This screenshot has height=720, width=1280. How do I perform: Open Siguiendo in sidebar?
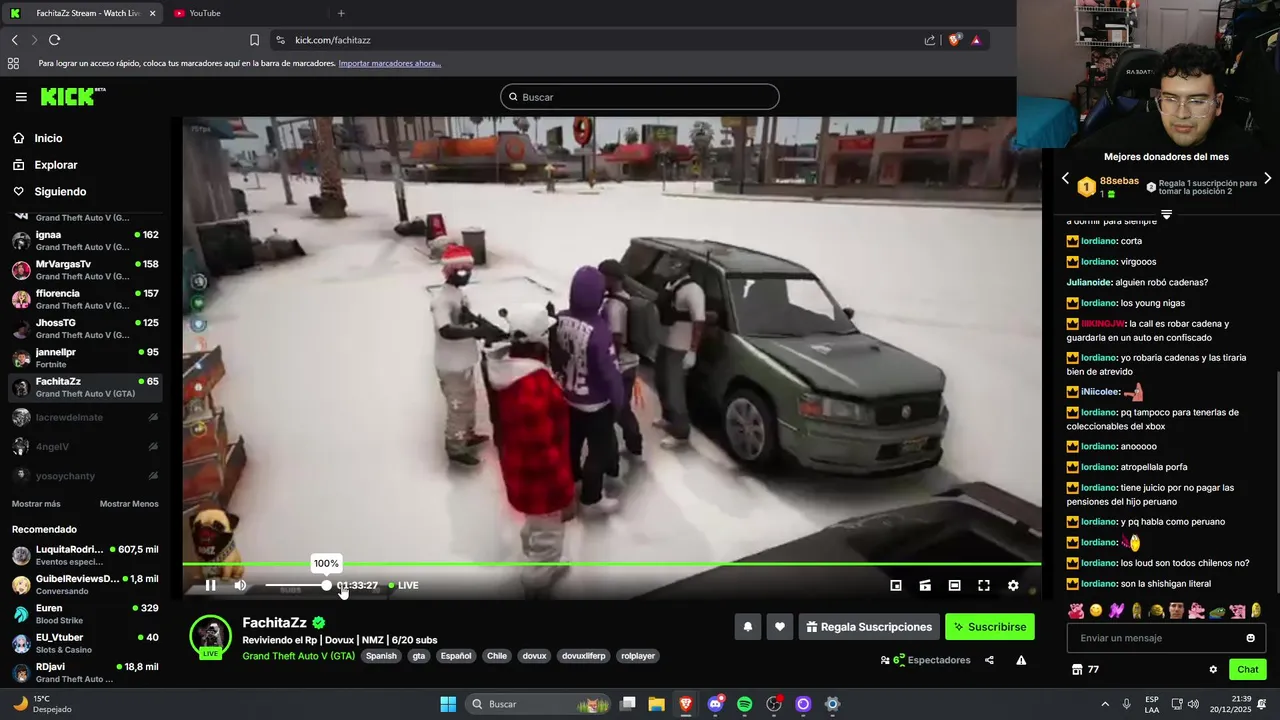point(60,191)
